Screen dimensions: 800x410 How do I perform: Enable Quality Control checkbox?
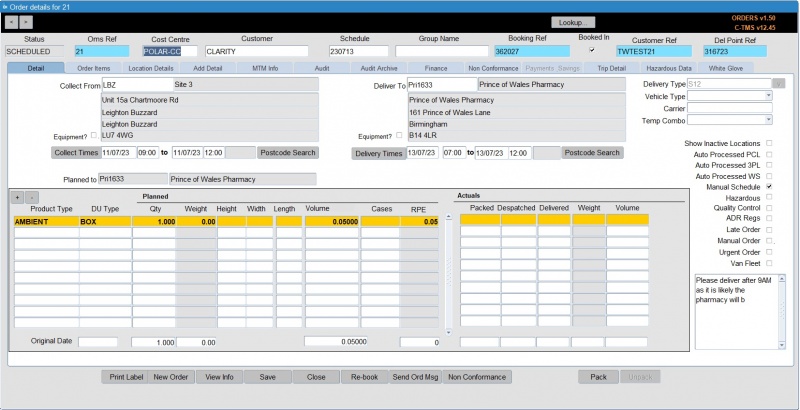(769, 208)
